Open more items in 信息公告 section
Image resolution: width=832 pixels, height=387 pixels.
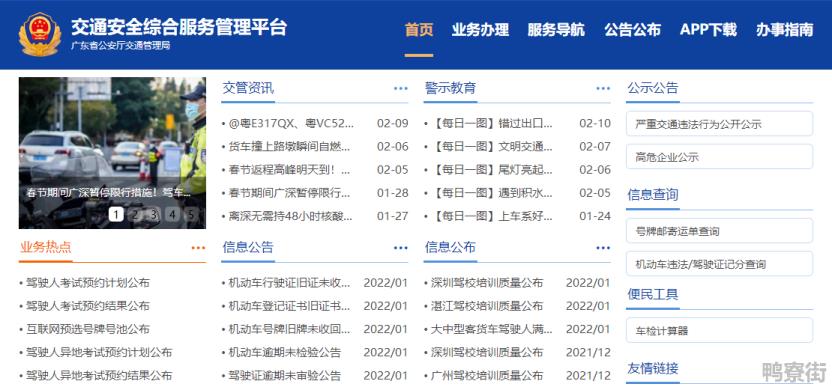[x=401, y=248]
